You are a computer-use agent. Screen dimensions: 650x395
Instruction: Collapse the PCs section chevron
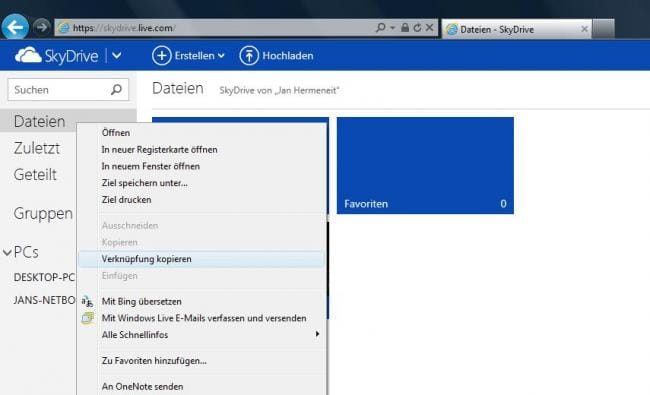[7, 252]
